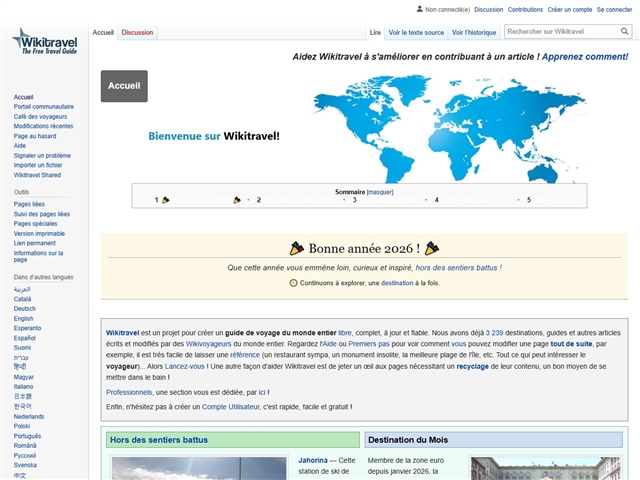The image size is (640, 480).
Task: Open Modifications récentes
Action: point(43,126)
